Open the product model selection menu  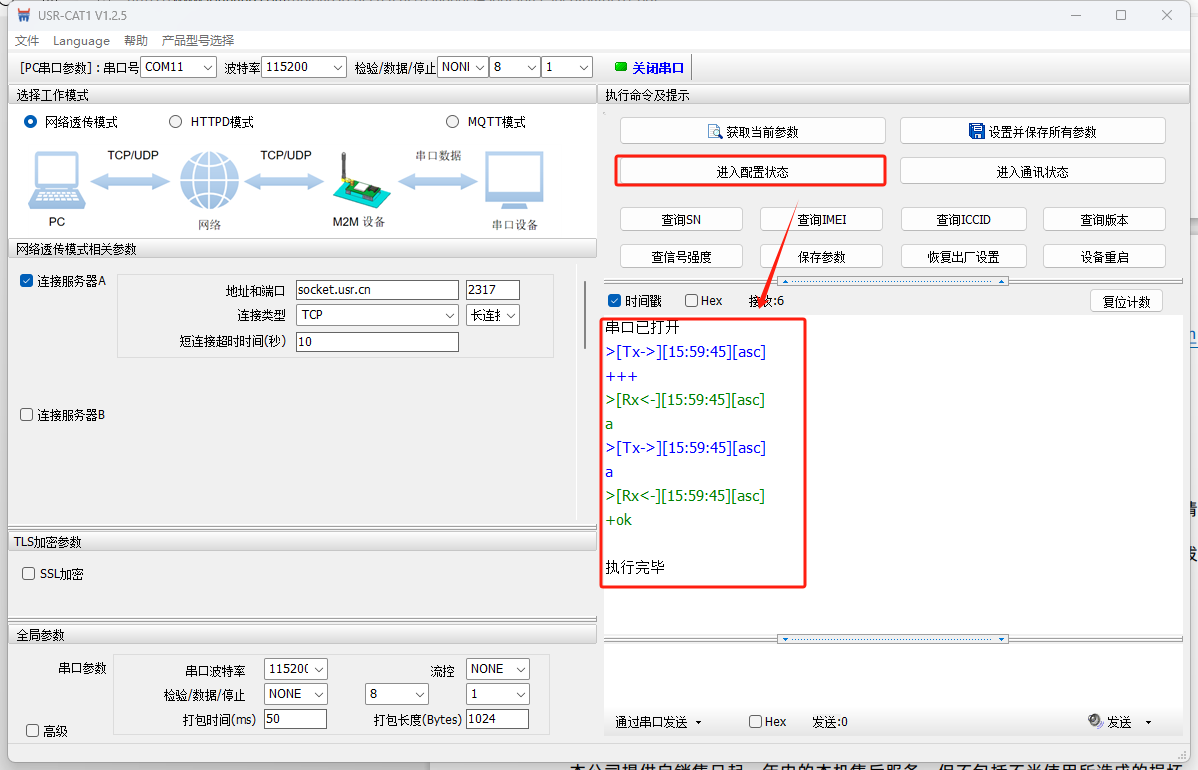198,41
